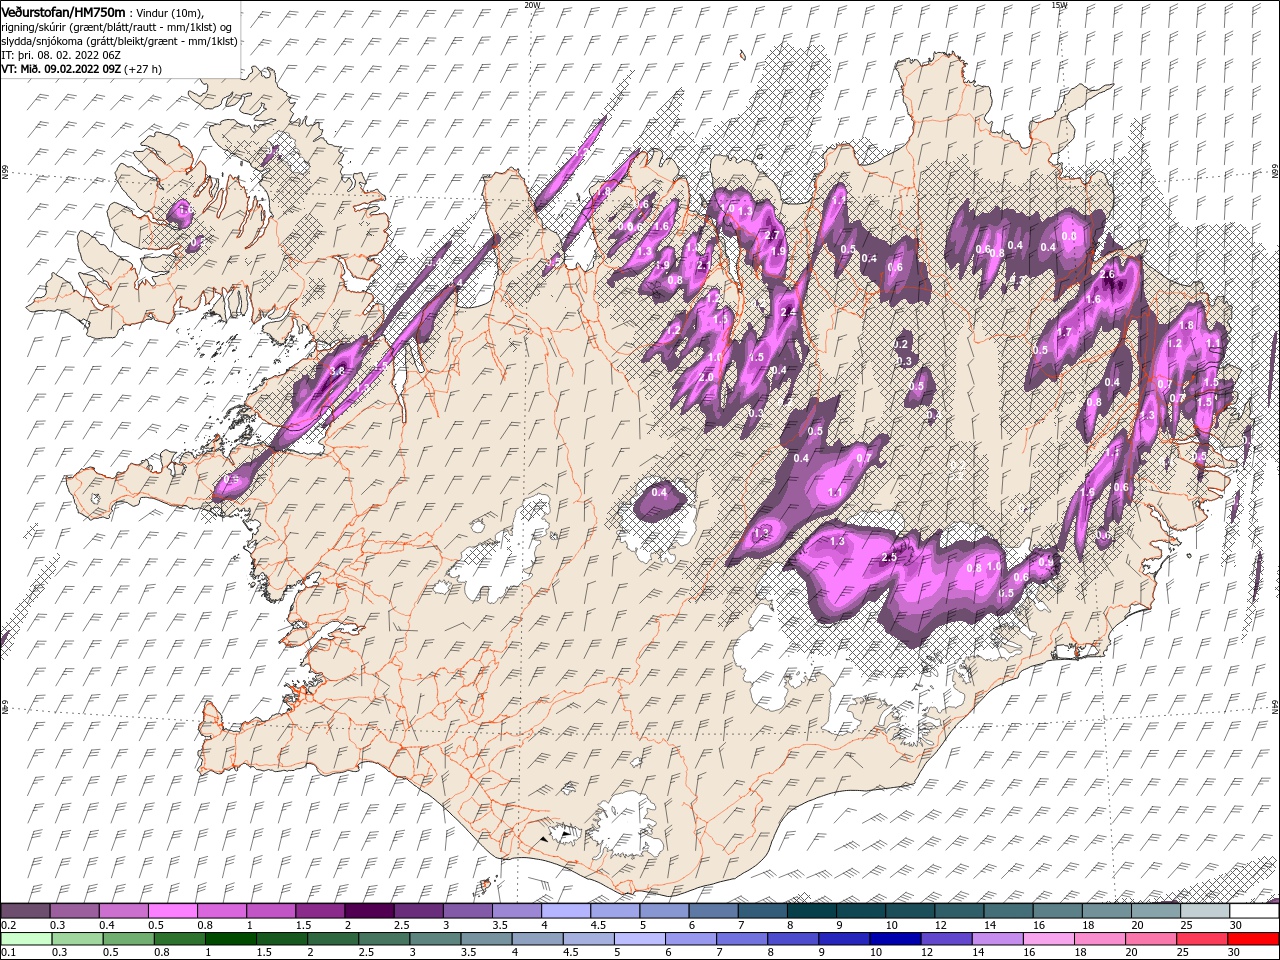Click the 'slydda/snjókoma' description line
This screenshot has height=960, width=1280.
point(119,40)
